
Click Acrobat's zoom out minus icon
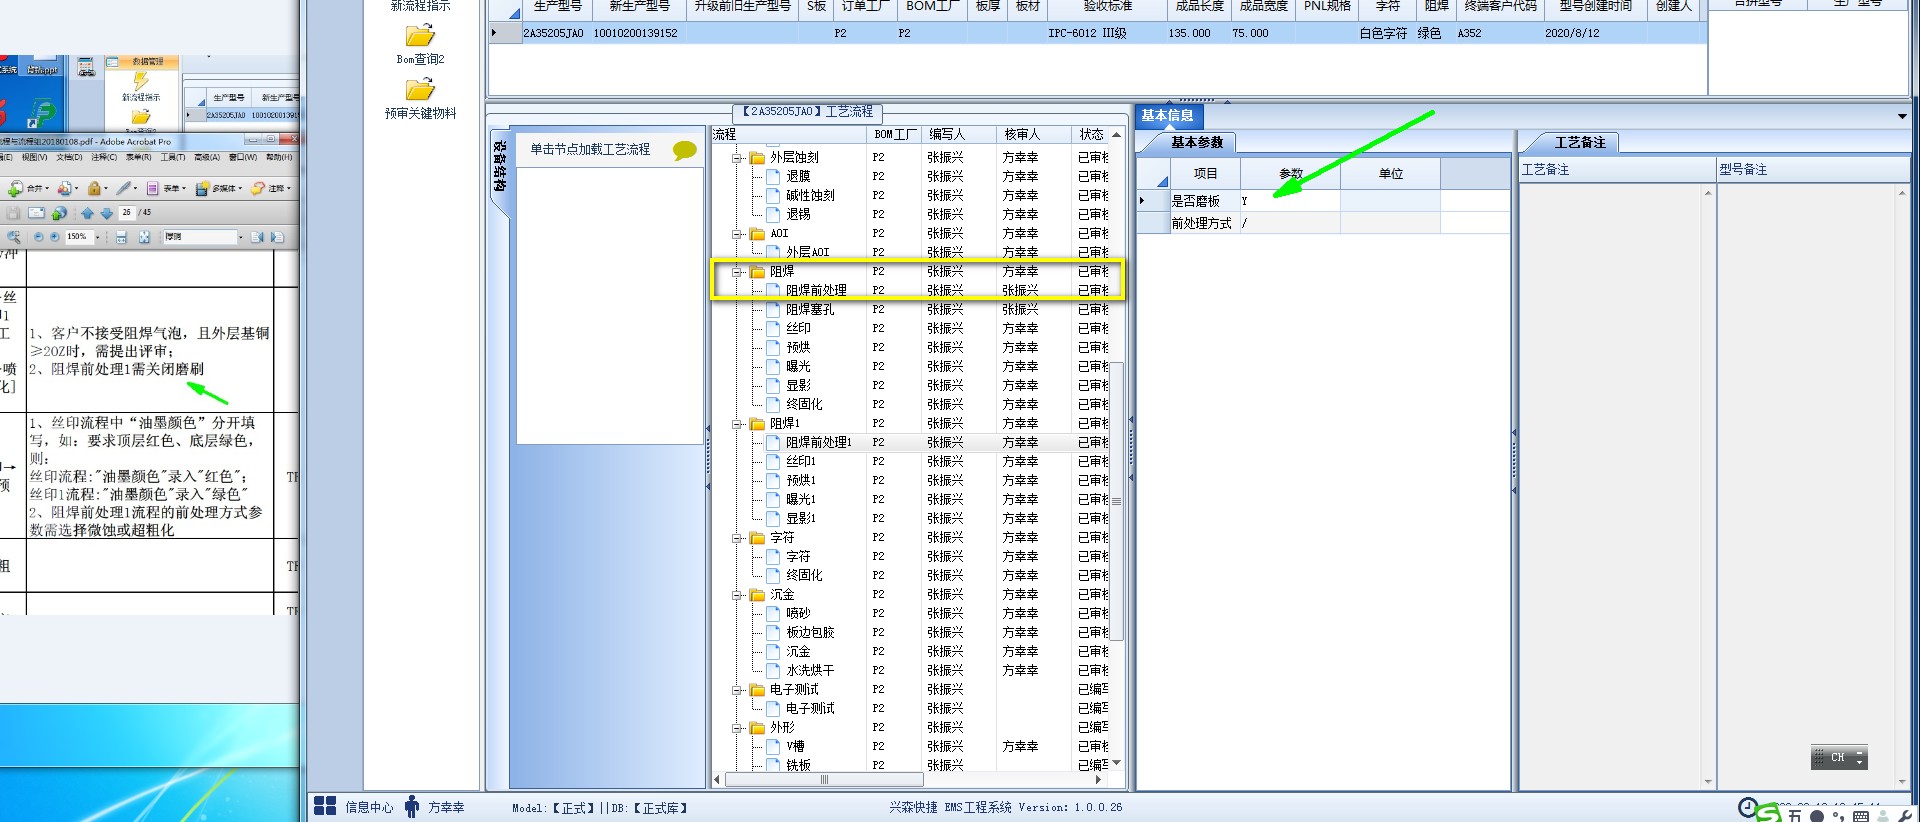click(x=38, y=237)
